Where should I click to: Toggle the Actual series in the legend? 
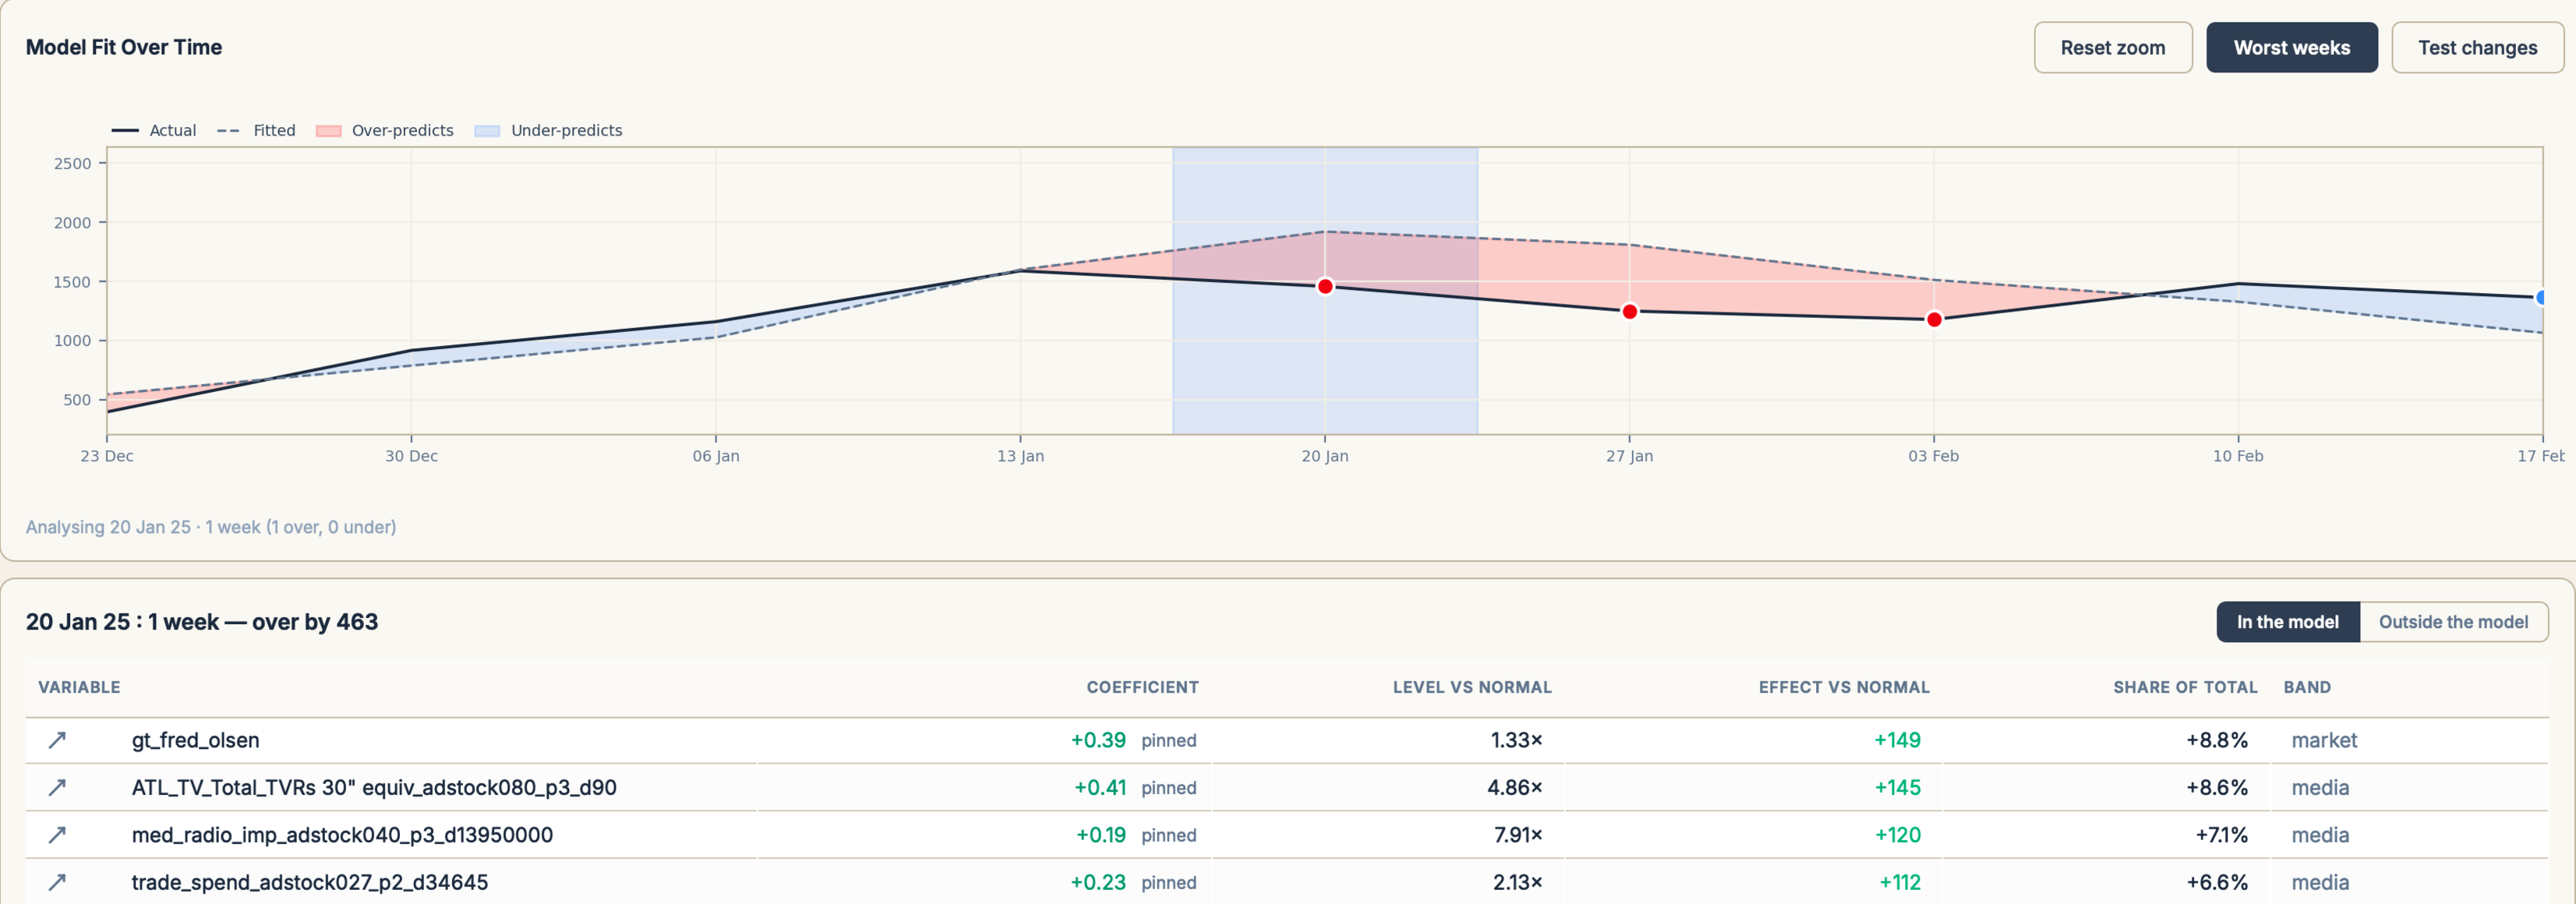tap(154, 130)
